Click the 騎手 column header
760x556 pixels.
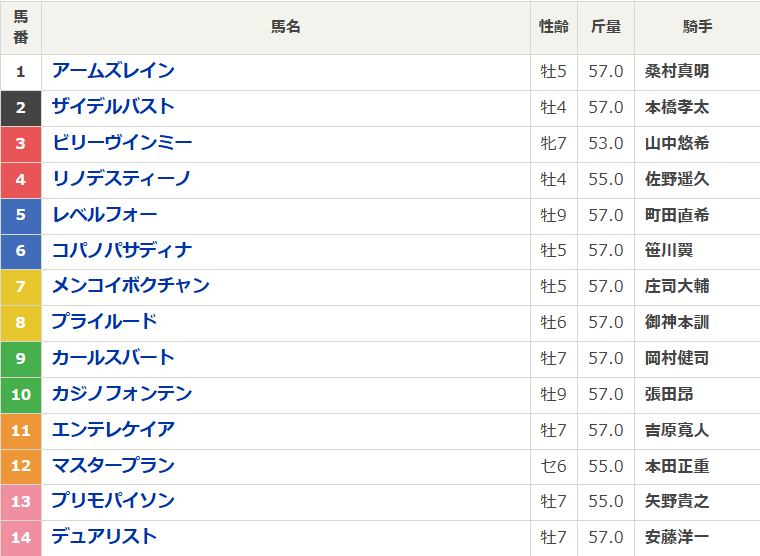(697, 28)
